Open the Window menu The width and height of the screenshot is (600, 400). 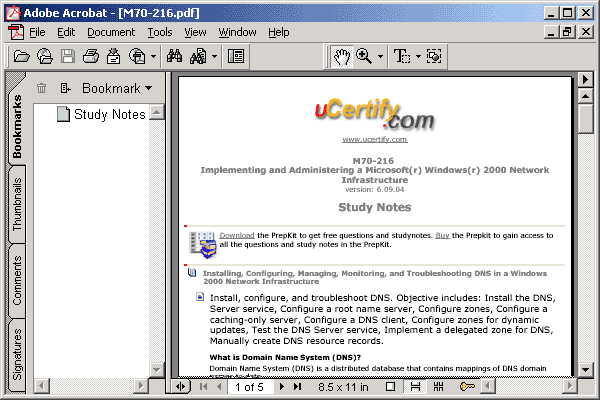[237, 33]
